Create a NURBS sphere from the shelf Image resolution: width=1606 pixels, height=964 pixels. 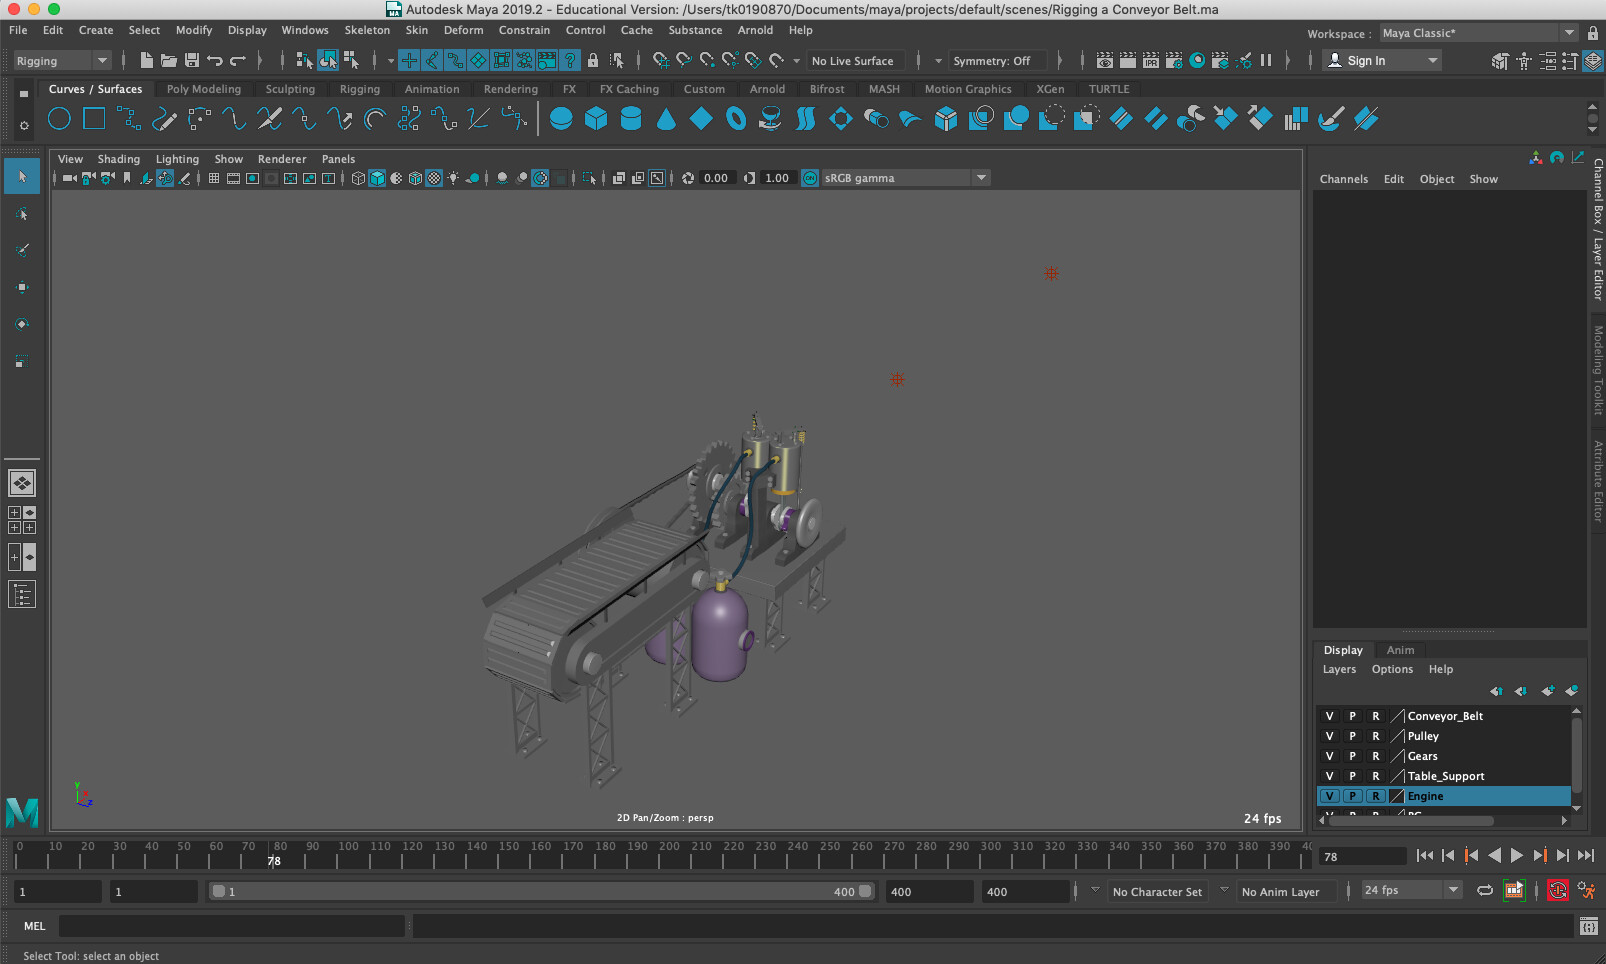click(561, 118)
